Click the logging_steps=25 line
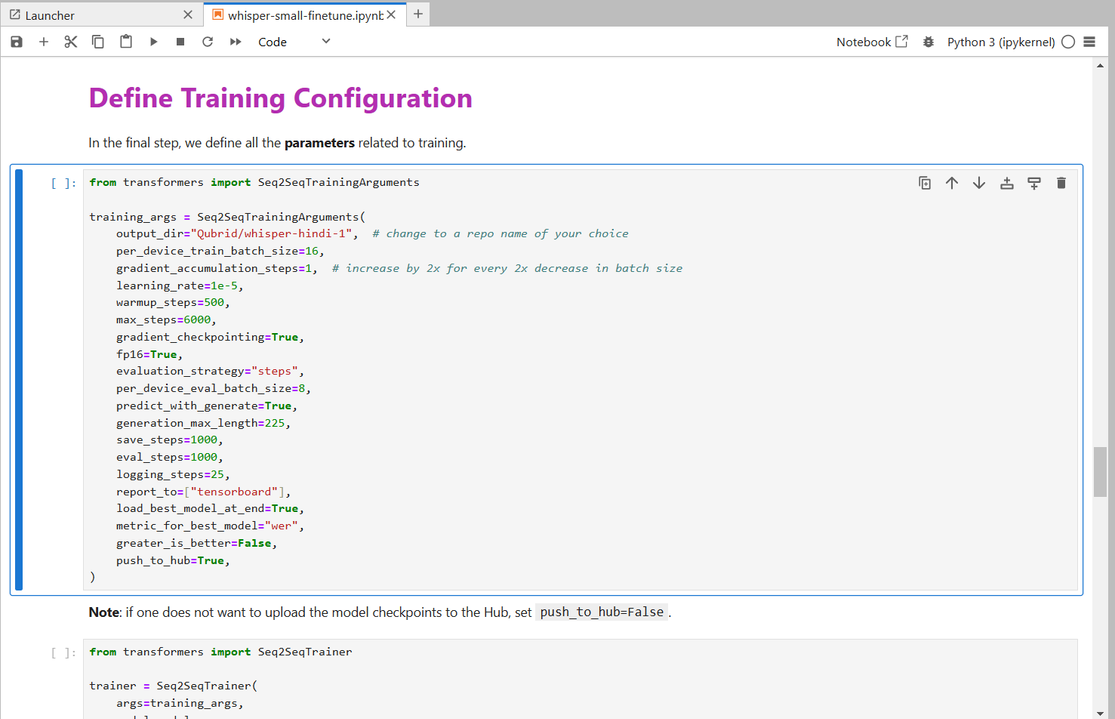 click(173, 474)
